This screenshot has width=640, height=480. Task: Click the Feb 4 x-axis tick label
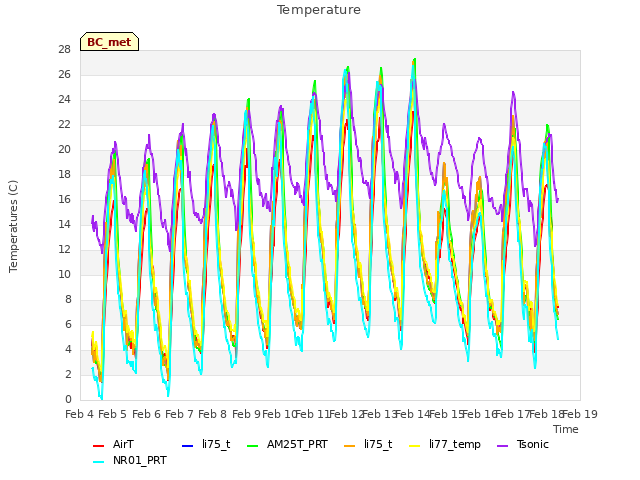click(80, 414)
